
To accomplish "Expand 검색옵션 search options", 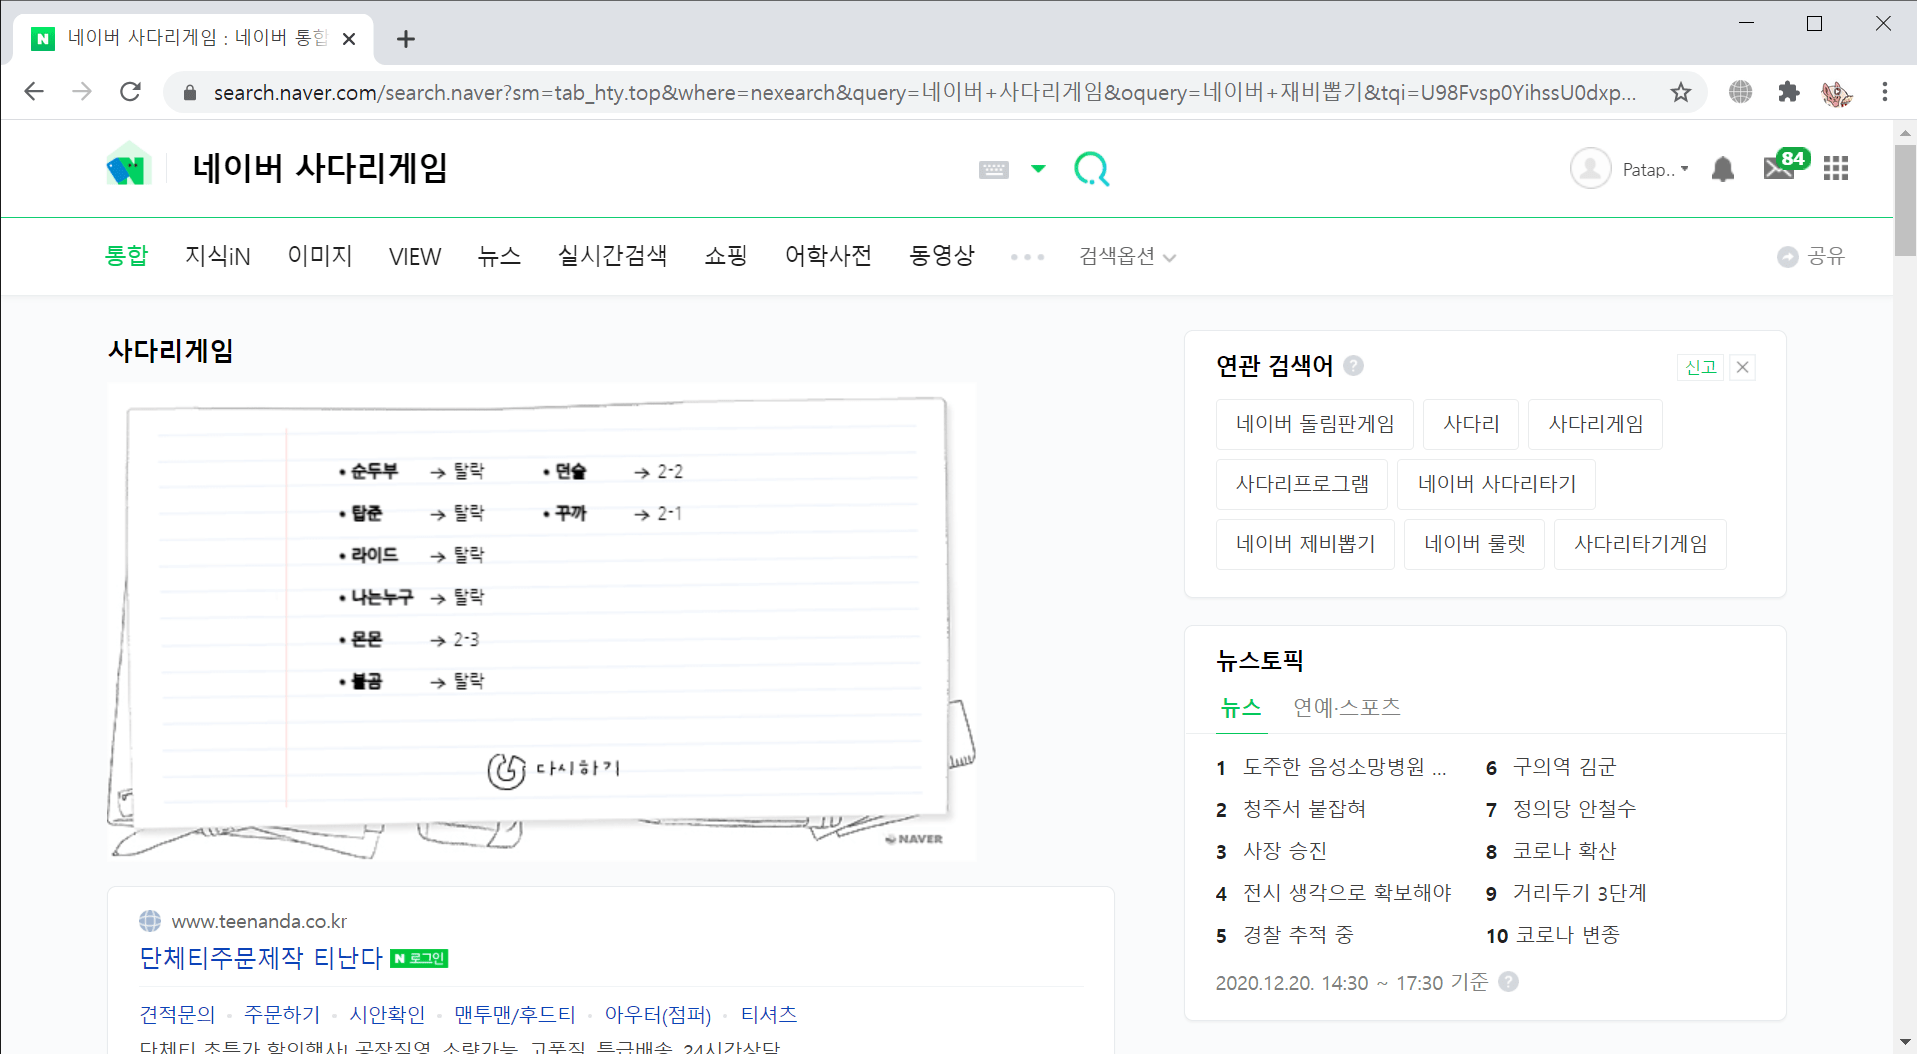I will pyautogui.click(x=1127, y=257).
